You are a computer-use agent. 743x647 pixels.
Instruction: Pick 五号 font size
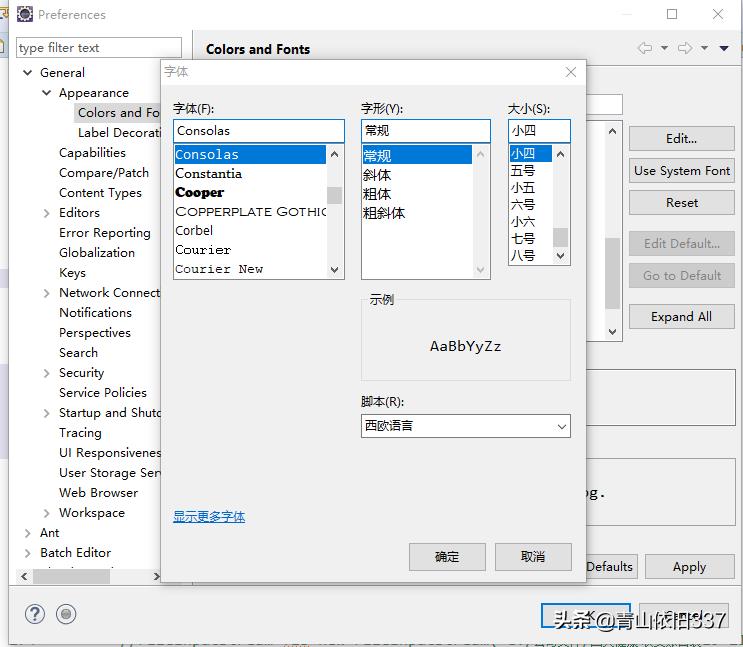pos(523,171)
